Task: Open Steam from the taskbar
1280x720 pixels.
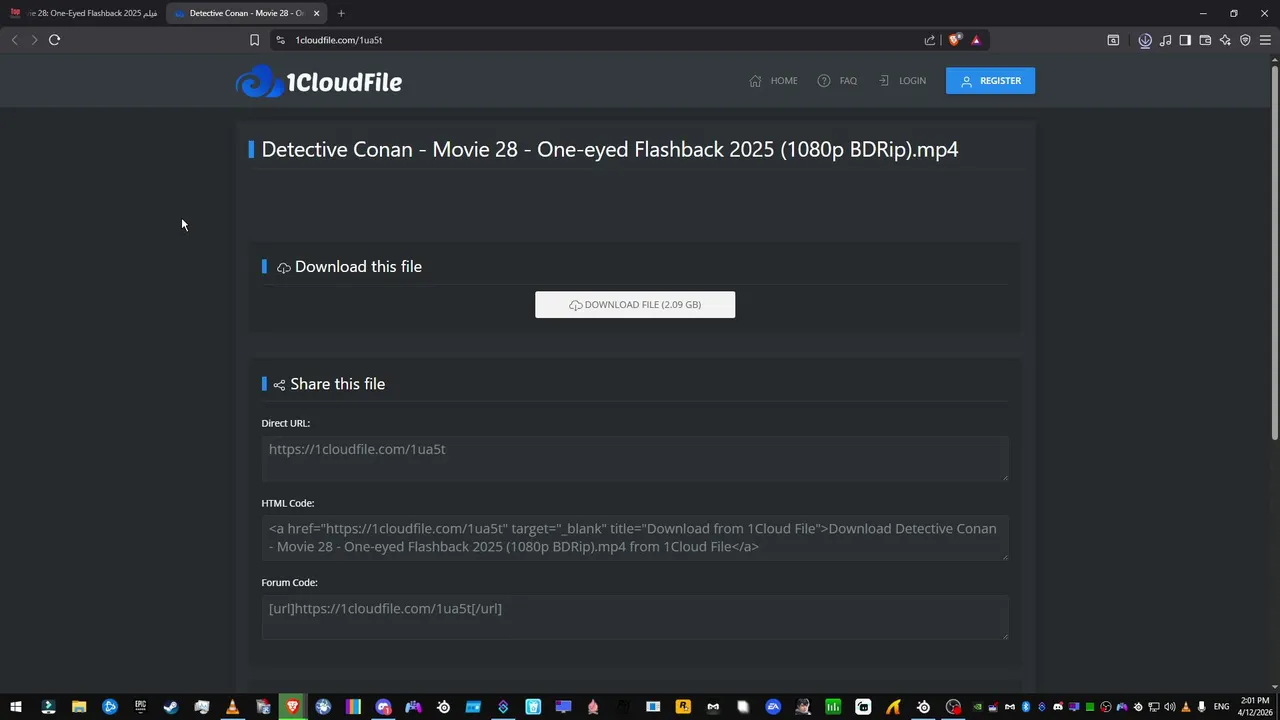Action: (171, 707)
